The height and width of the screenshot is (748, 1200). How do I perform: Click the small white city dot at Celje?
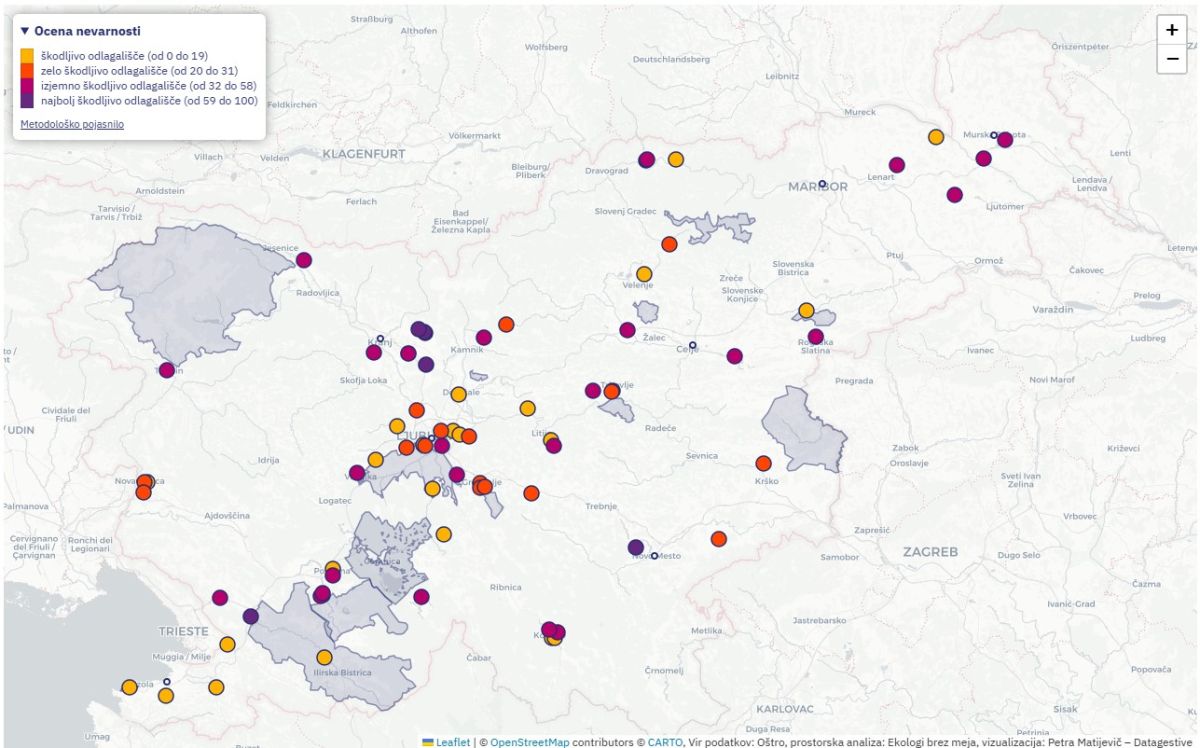point(692,345)
